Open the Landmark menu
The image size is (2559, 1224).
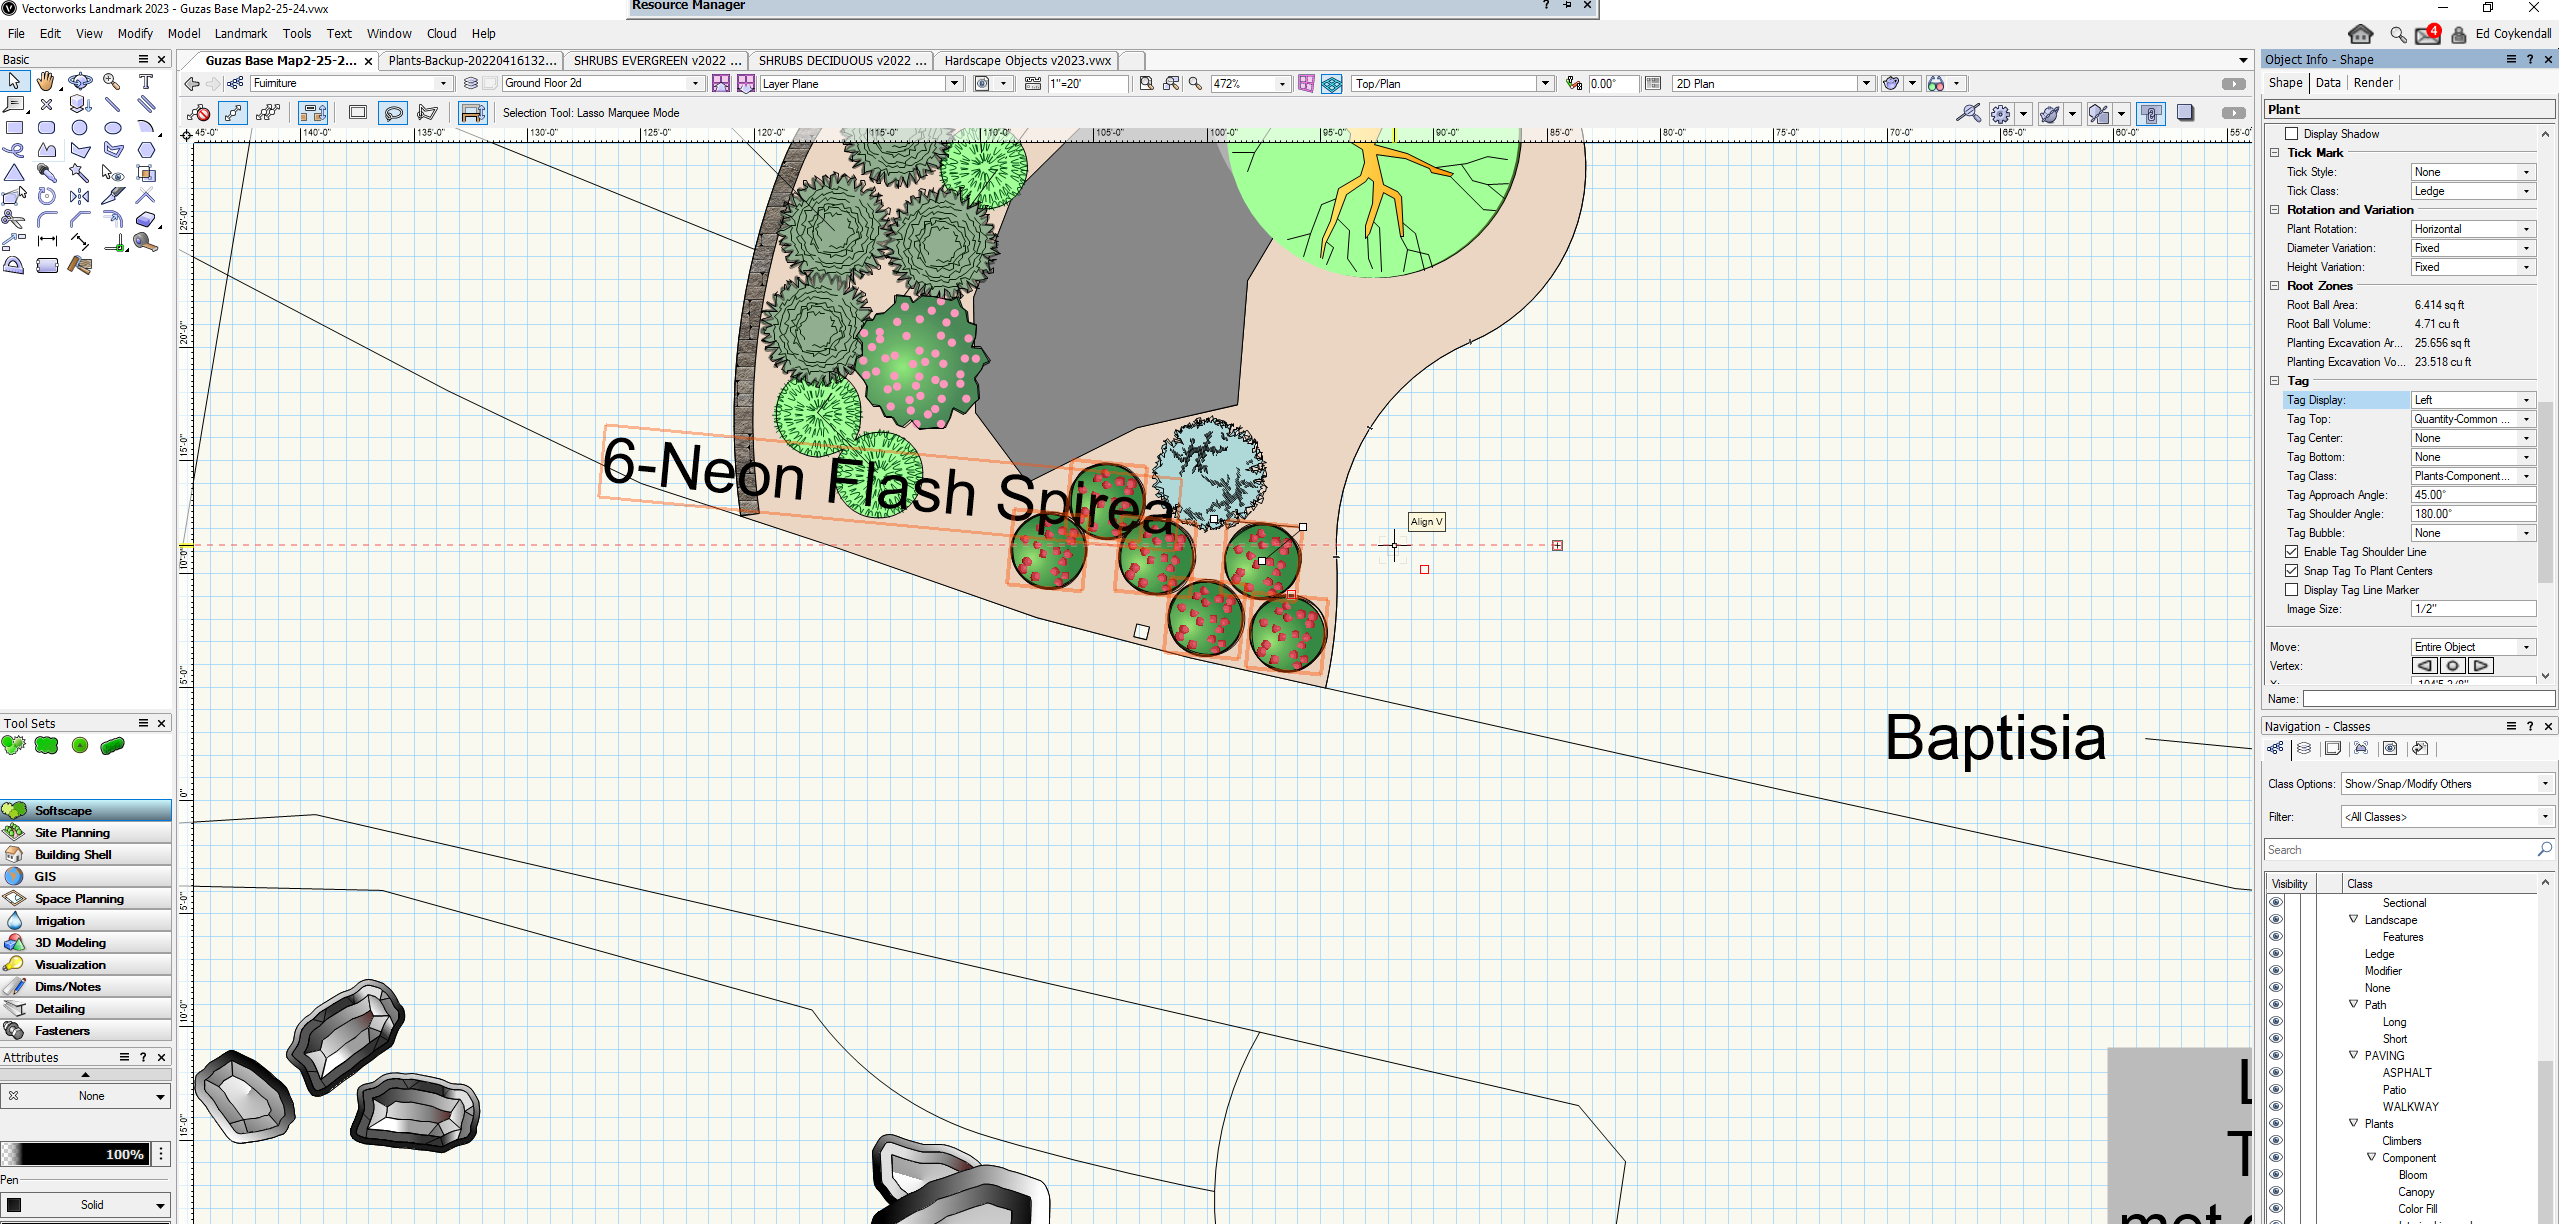(240, 33)
